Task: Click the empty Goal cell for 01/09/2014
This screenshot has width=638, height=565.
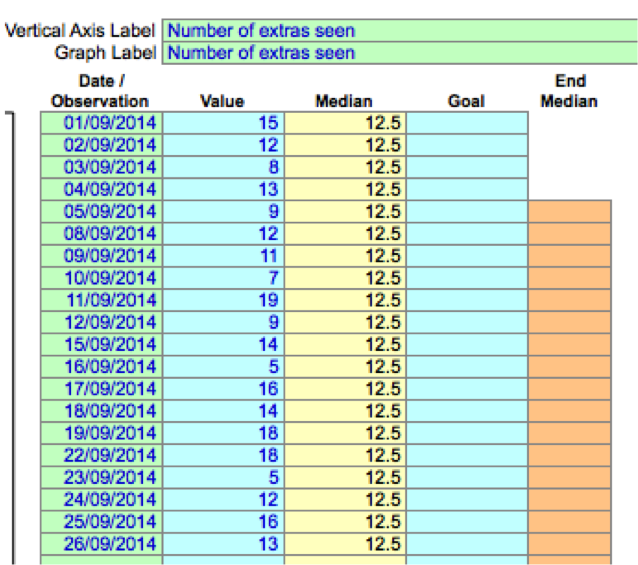Action: point(467,123)
